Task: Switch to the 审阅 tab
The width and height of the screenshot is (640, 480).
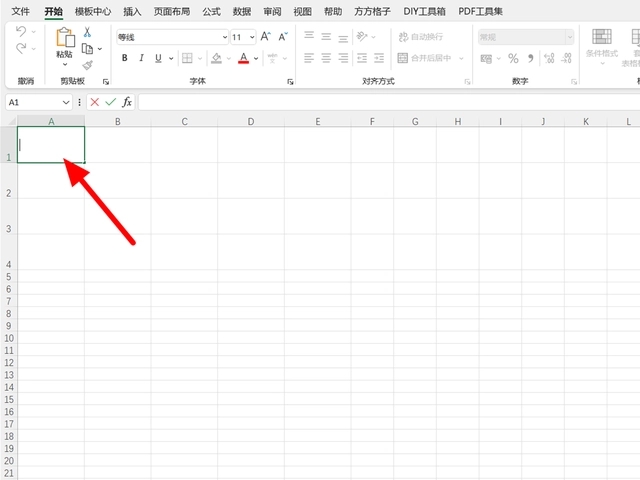Action: click(272, 11)
